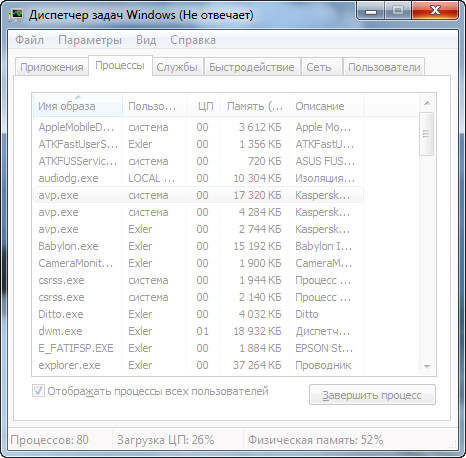This screenshot has height=458, width=466.
Task: Click the scrollbar up arrow
Action: click(427, 103)
